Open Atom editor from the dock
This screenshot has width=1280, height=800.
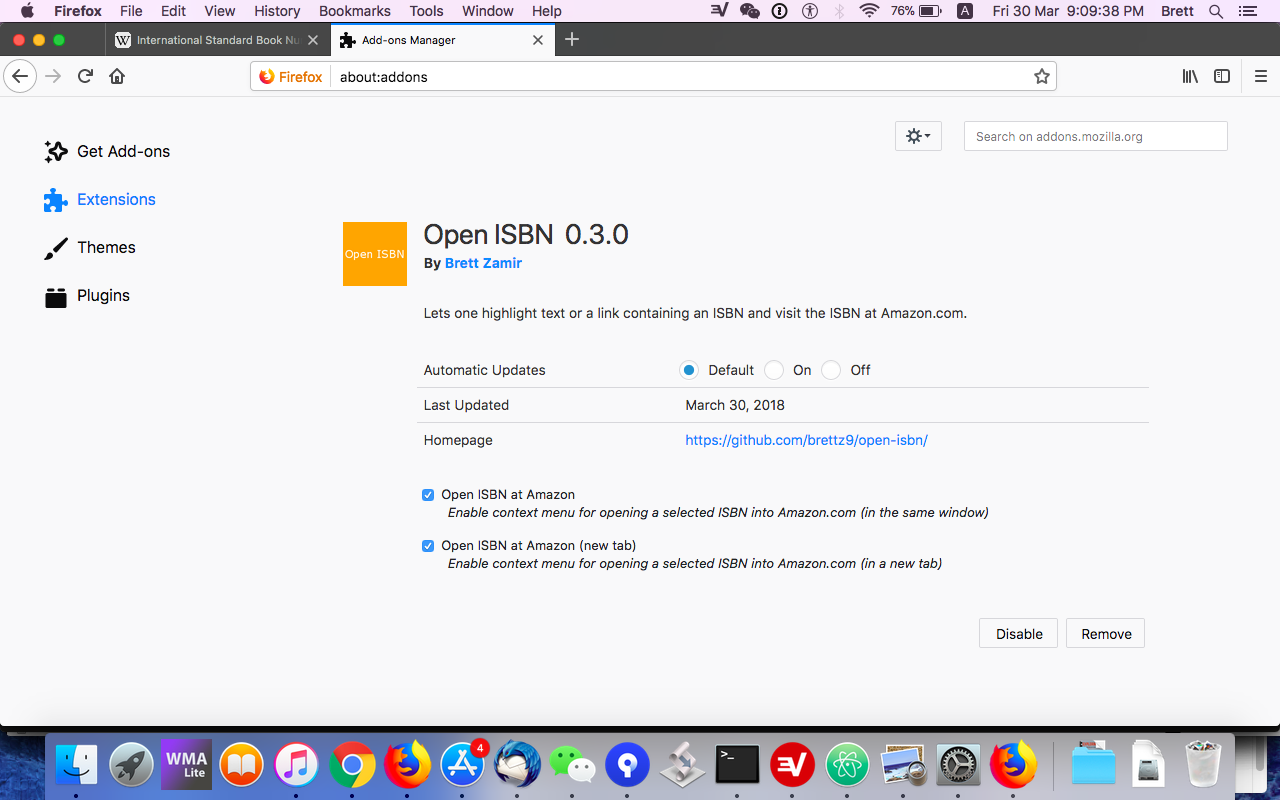848,766
